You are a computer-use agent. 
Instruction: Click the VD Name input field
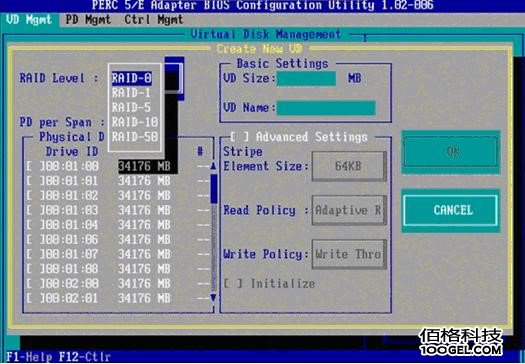(326, 108)
